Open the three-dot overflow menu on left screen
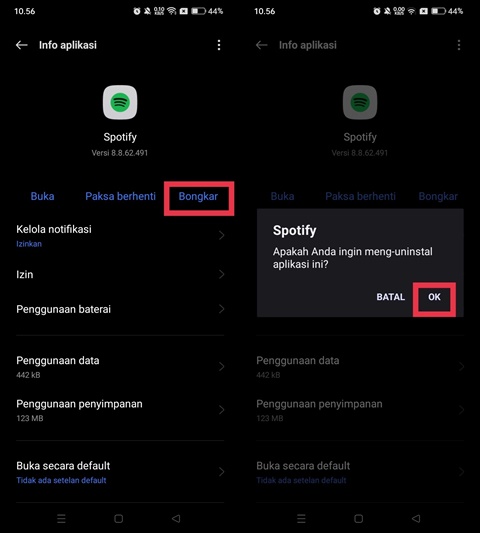This screenshot has height=533, width=480. click(219, 45)
